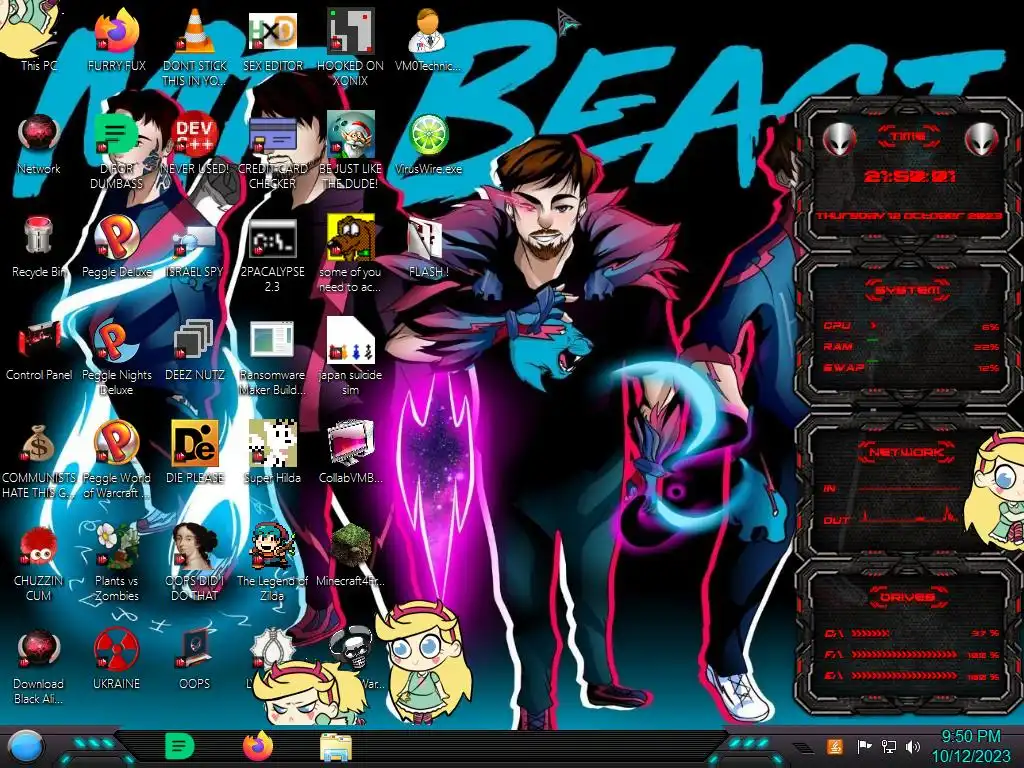
Task: Open the COMMUNISTS HATE THIS G... money bag icon
Action: 39,444
